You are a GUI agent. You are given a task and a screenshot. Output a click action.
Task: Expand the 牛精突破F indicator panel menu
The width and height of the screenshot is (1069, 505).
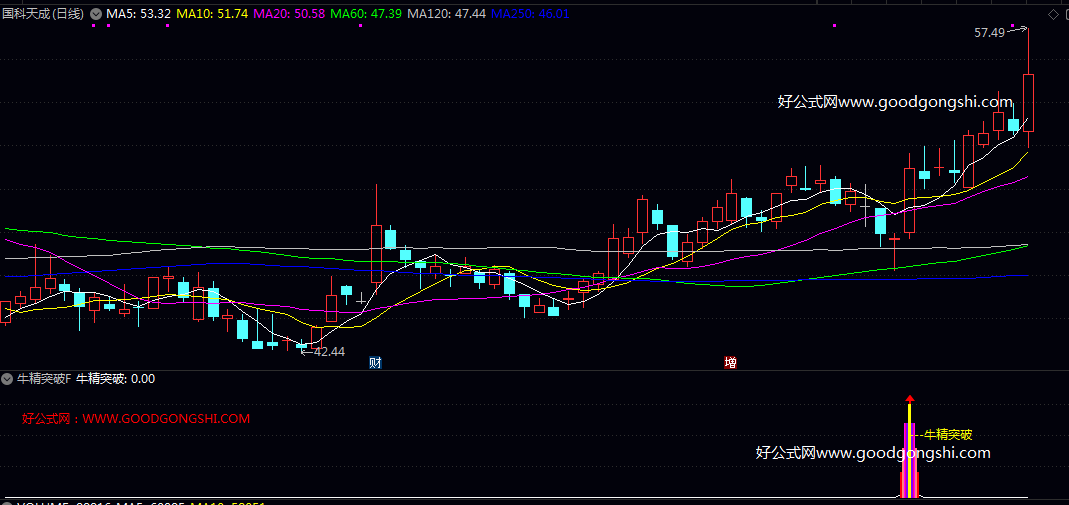pos(8,379)
